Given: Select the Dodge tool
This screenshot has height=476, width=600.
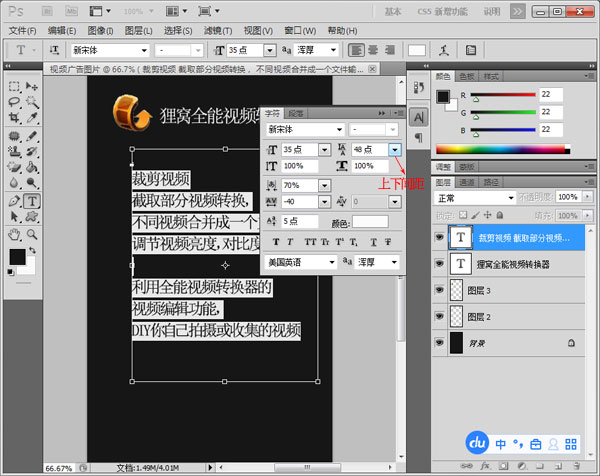Looking at the screenshot, I should pyautogui.click(x=32, y=183).
